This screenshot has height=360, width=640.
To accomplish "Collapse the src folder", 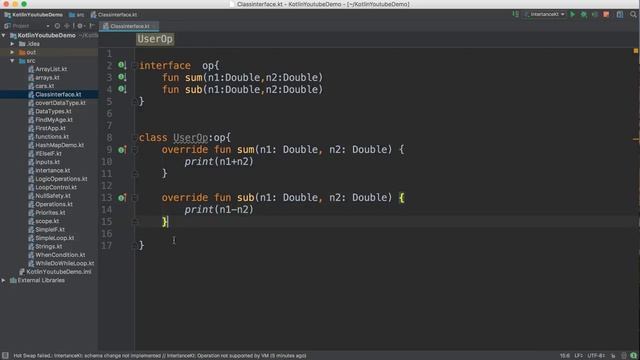I will tap(12, 61).
